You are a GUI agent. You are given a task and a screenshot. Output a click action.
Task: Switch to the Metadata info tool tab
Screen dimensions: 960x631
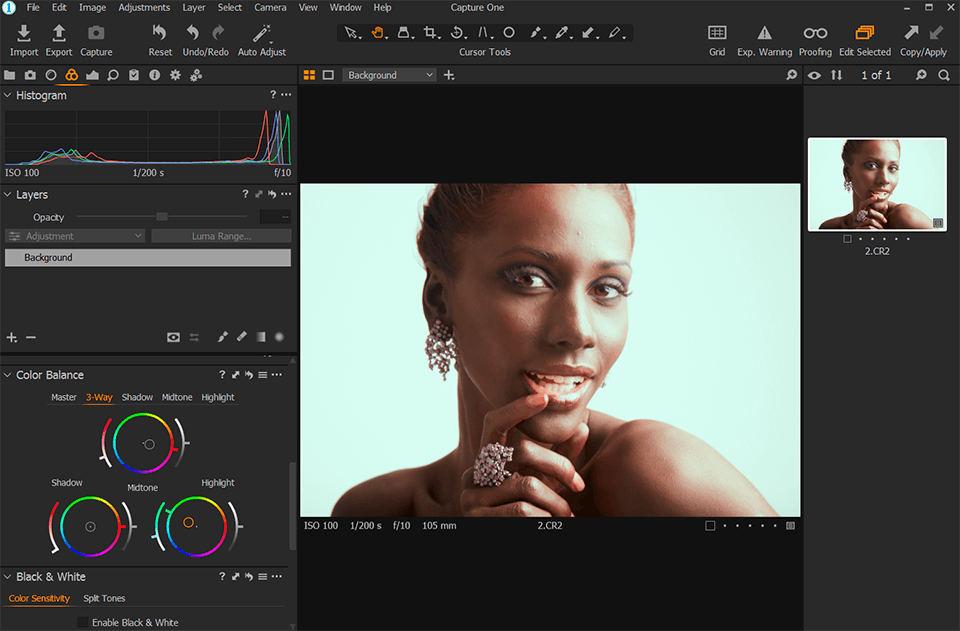(154, 74)
